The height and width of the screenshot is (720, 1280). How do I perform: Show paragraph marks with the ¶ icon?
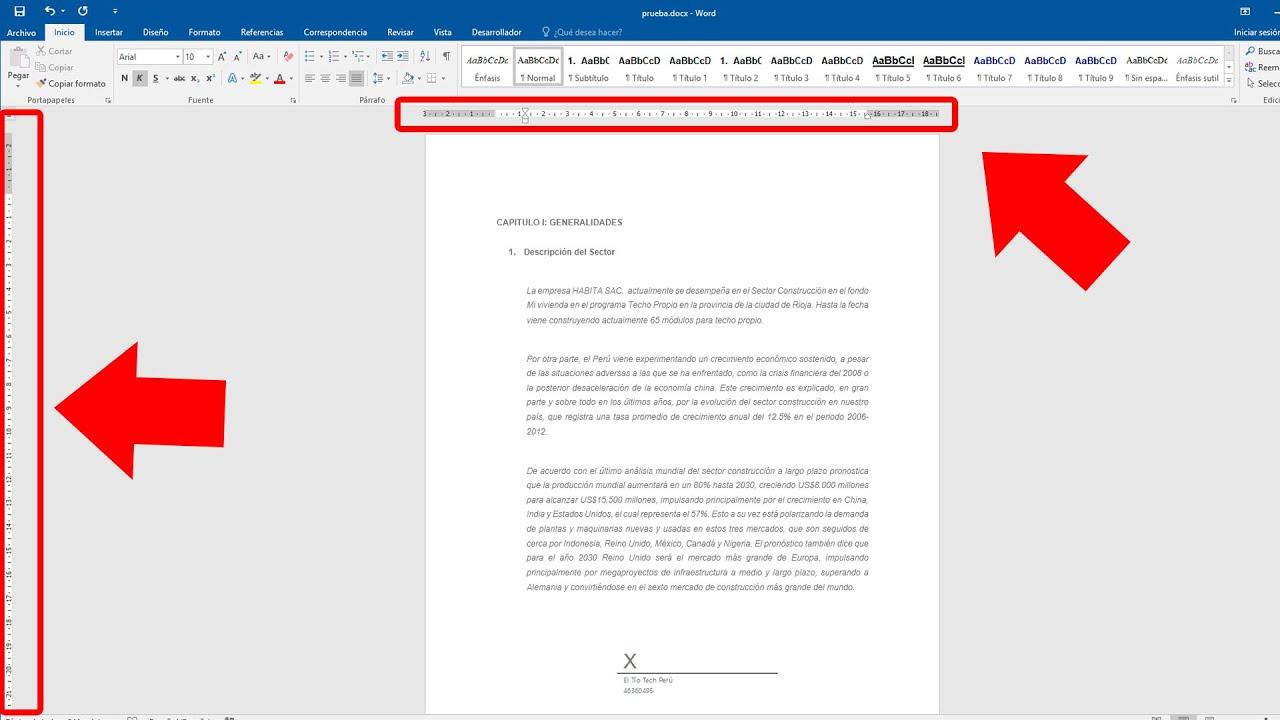click(446, 56)
